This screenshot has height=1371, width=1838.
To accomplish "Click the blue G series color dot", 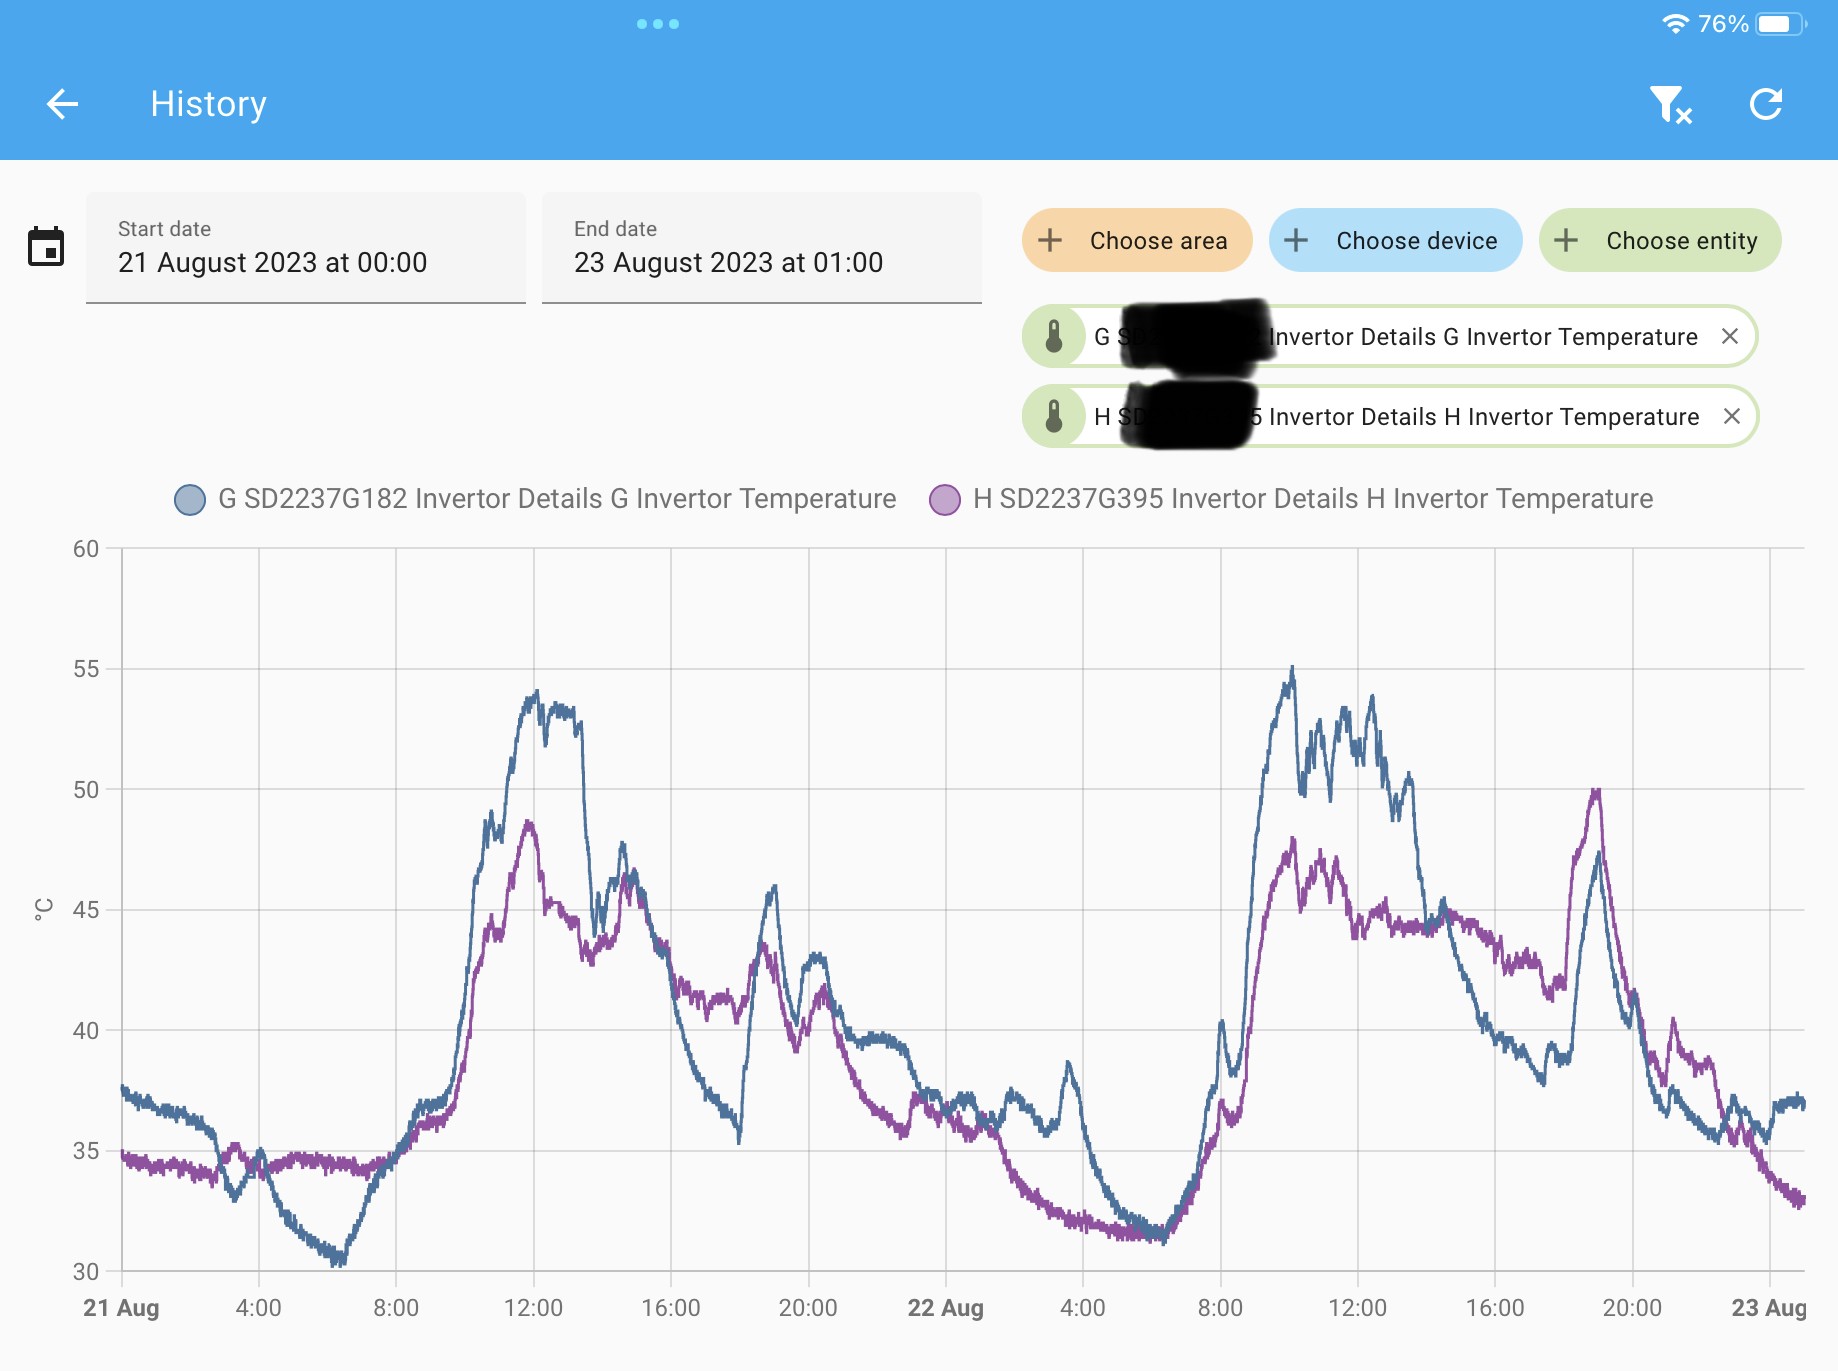I will point(190,499).
